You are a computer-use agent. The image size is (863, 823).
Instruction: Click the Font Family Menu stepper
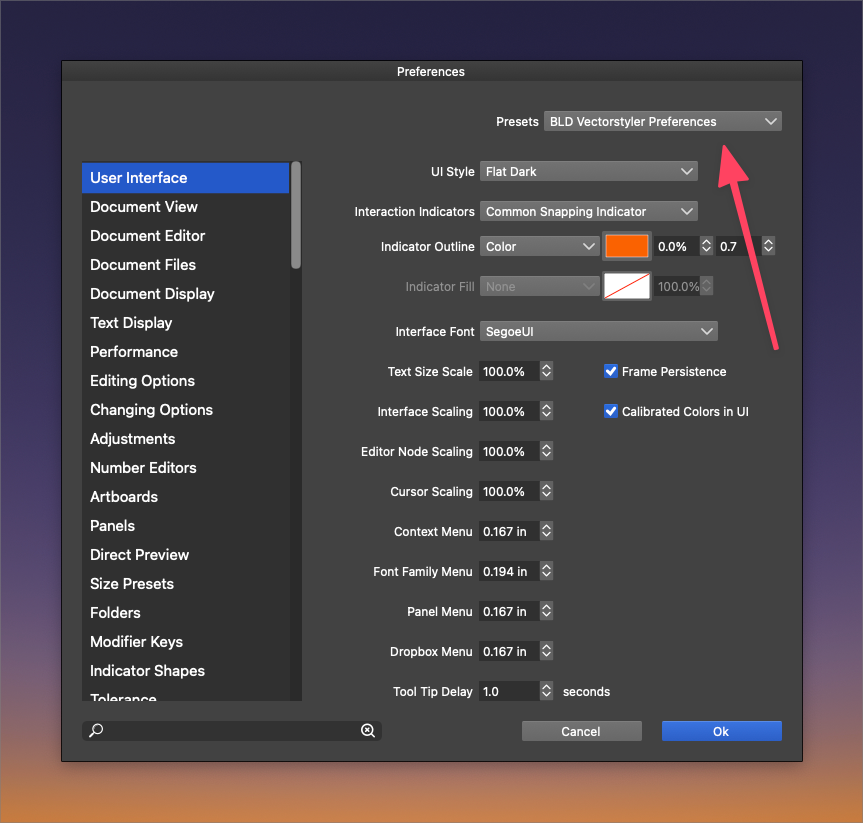pos(546,571)
